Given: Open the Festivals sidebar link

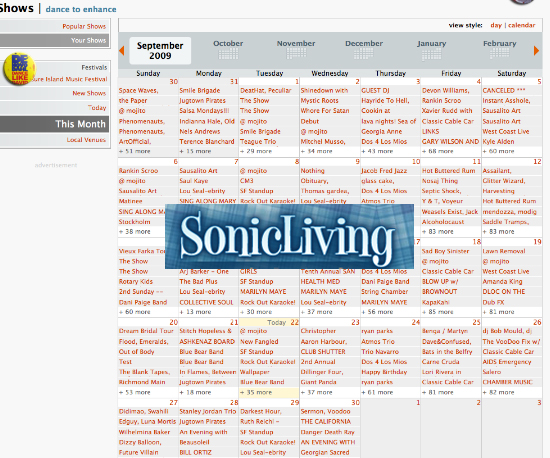Looking at the screenshot, I should pos(94,67).
